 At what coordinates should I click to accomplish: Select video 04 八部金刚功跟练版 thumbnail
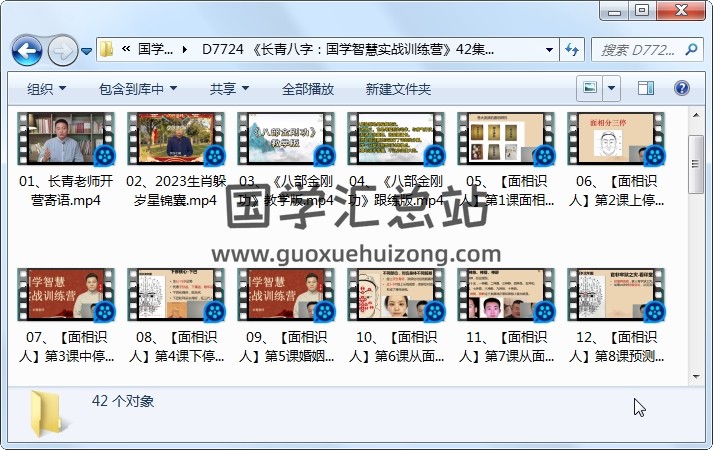[396, 139]
